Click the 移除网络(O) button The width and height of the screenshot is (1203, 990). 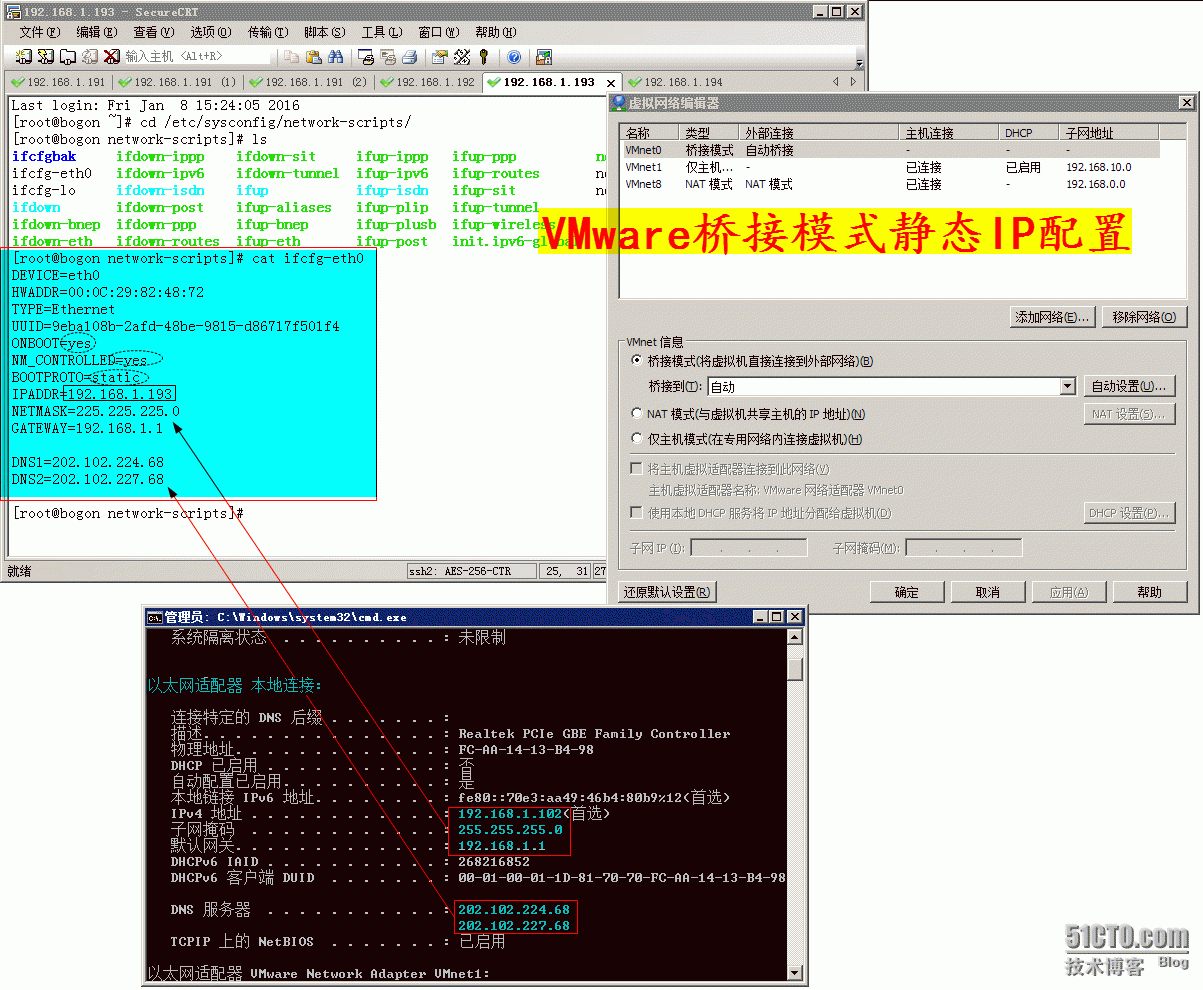point(1144,317)
